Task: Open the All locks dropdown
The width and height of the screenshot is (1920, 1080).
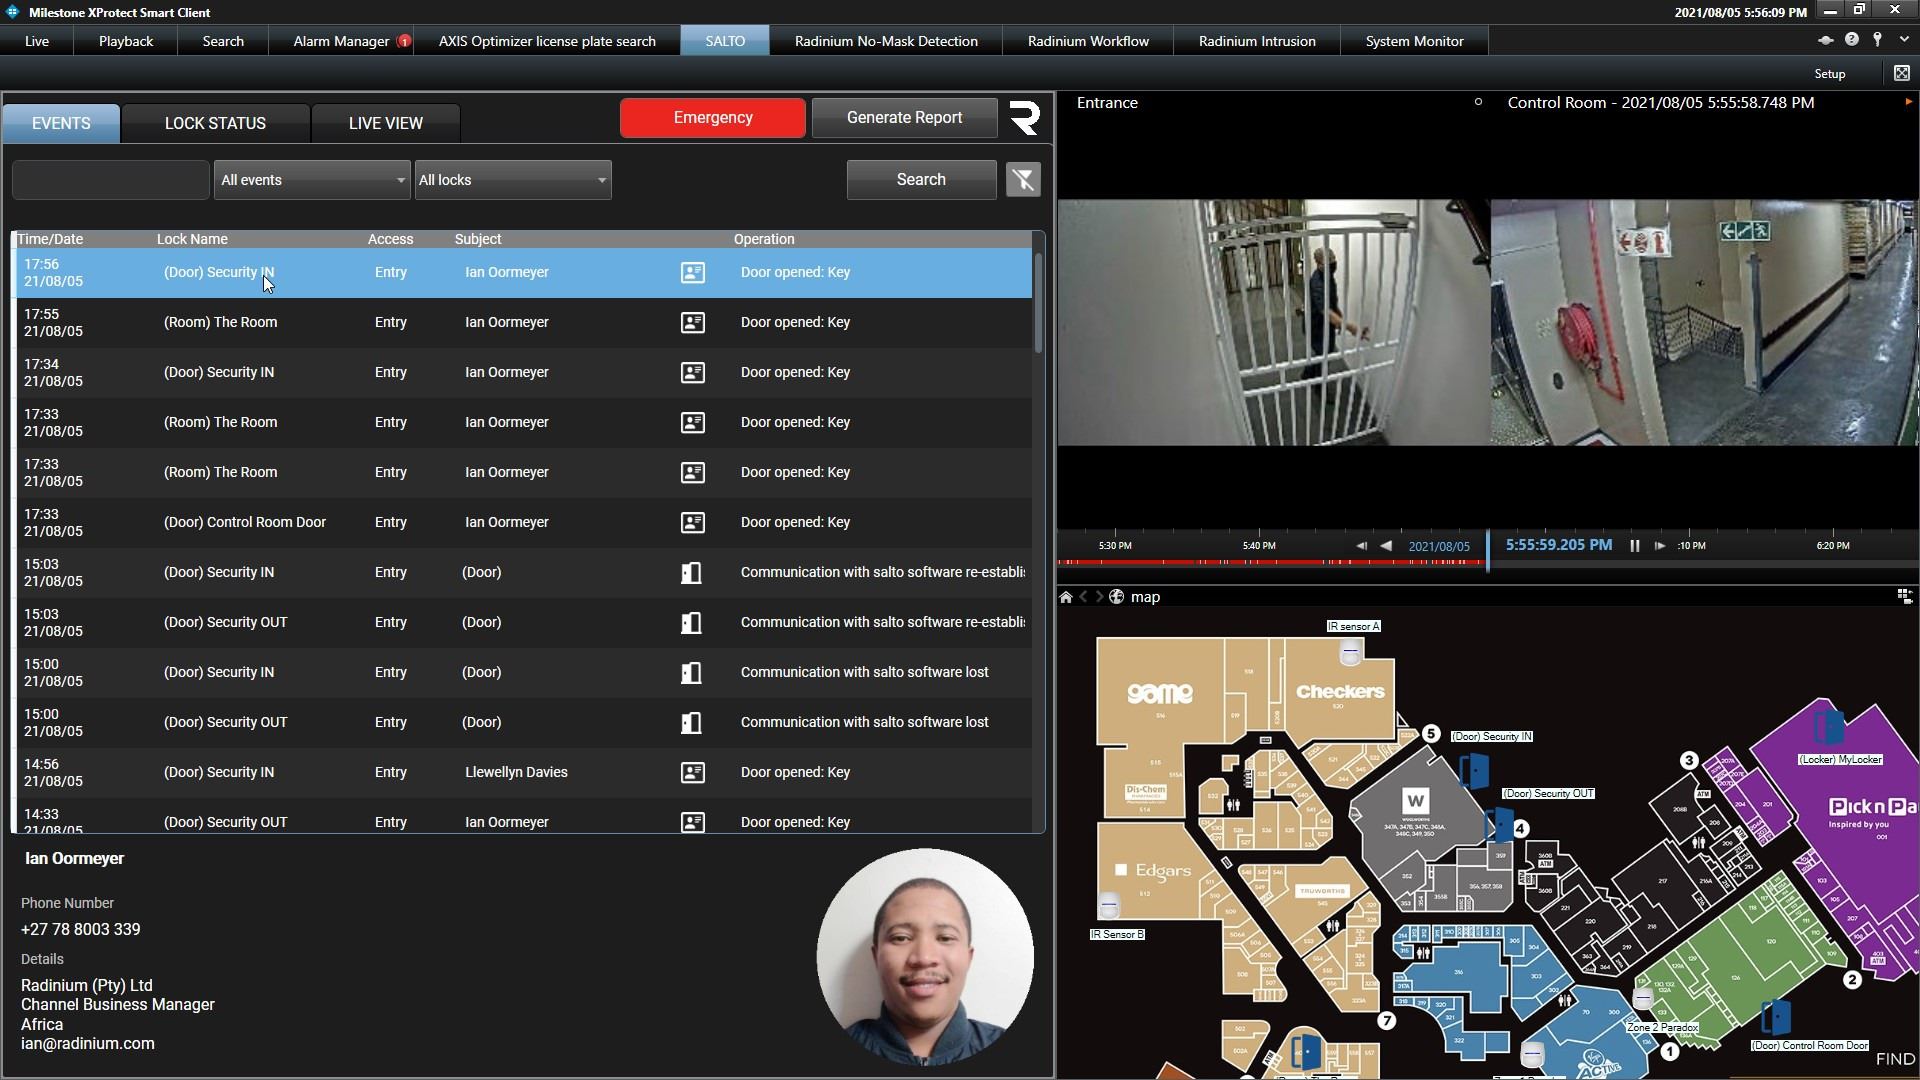Action: (x=513, y=180)
